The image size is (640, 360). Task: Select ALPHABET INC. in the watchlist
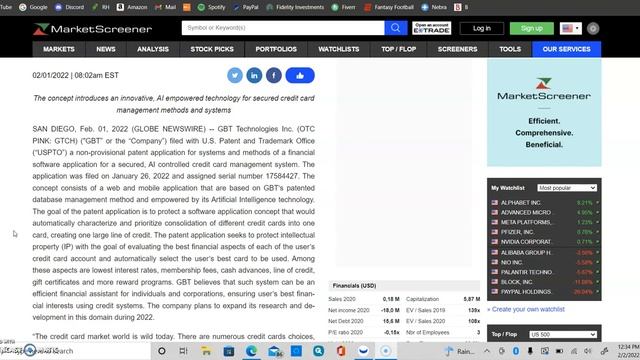(x=520, y=202)
